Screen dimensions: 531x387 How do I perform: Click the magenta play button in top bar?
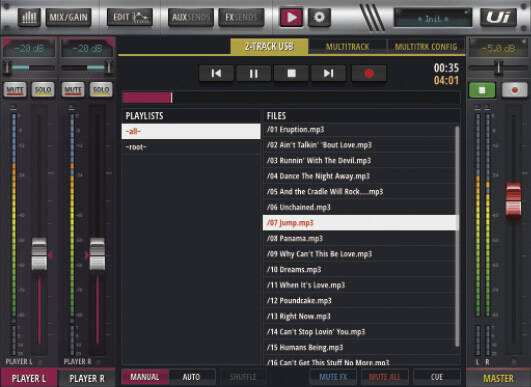291,17
